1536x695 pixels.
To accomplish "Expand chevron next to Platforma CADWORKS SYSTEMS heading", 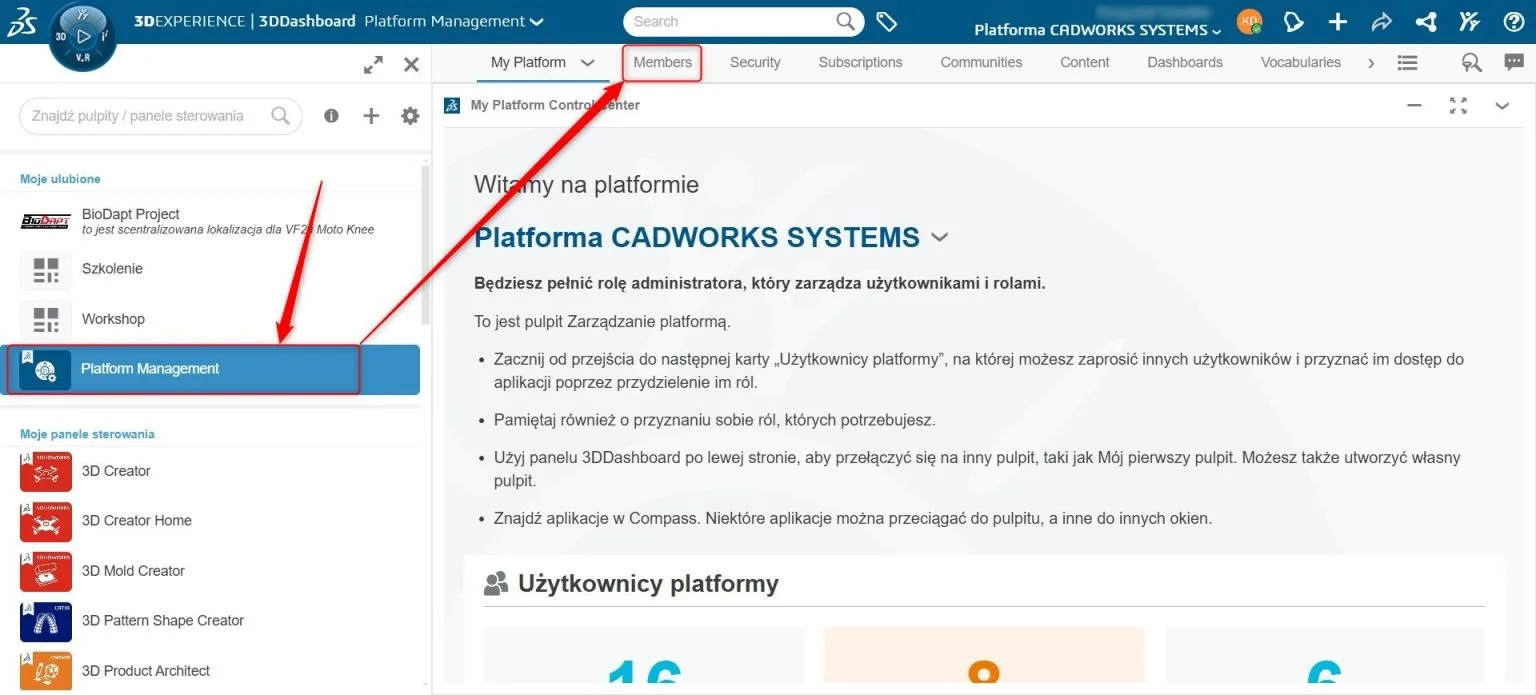I will [939, 238].
